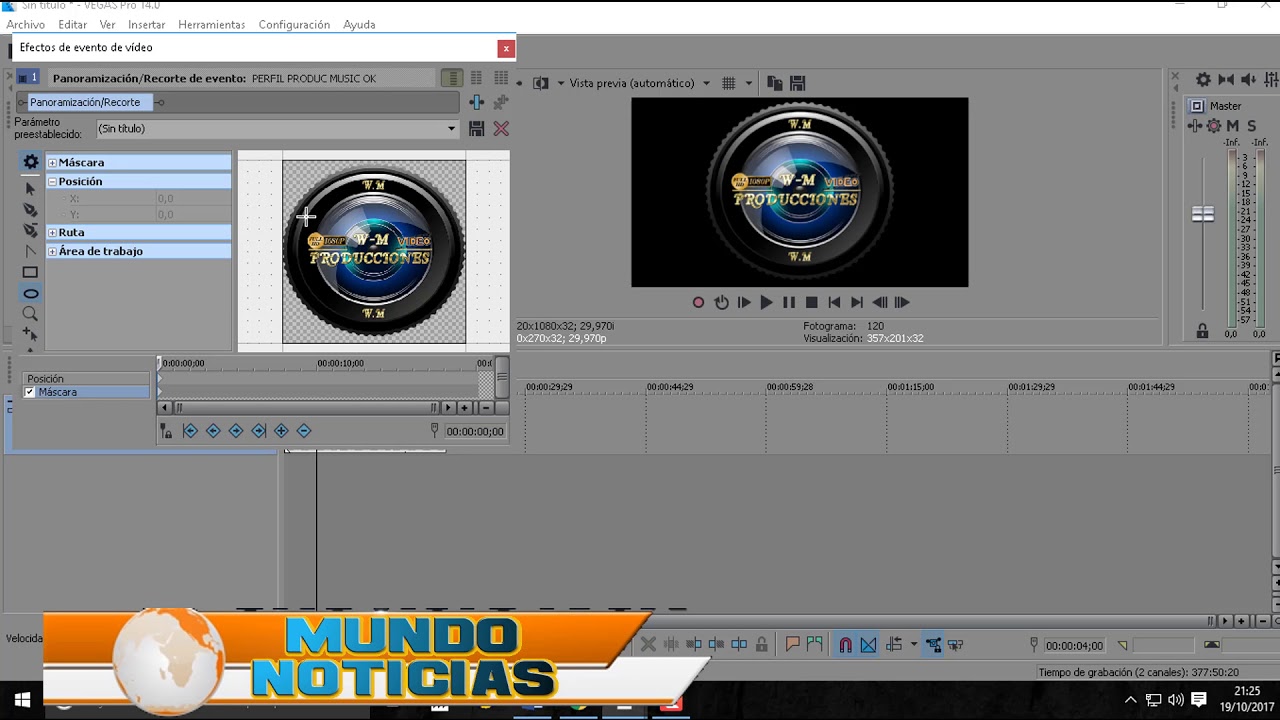This screenshot has height=720, width=1280.
Task: Open the Herramientas menu
Action: pyautogui.click(x=212, y=25)
